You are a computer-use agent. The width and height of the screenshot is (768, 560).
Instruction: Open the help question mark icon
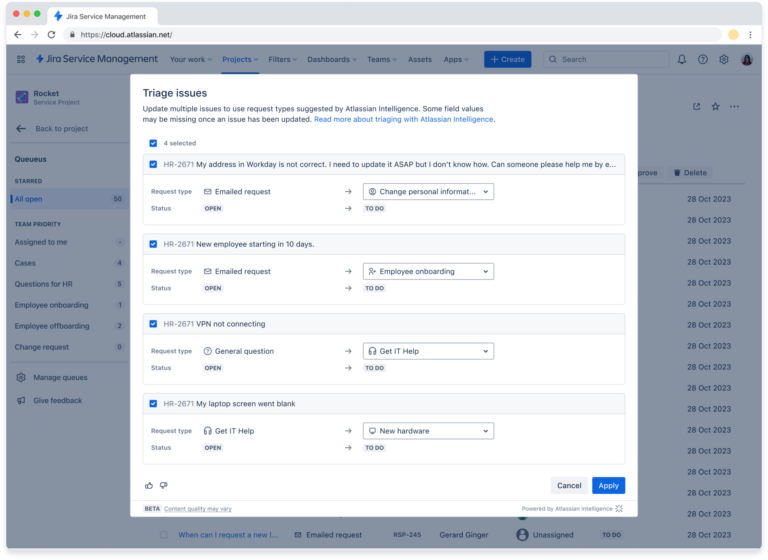coord(703,59)
